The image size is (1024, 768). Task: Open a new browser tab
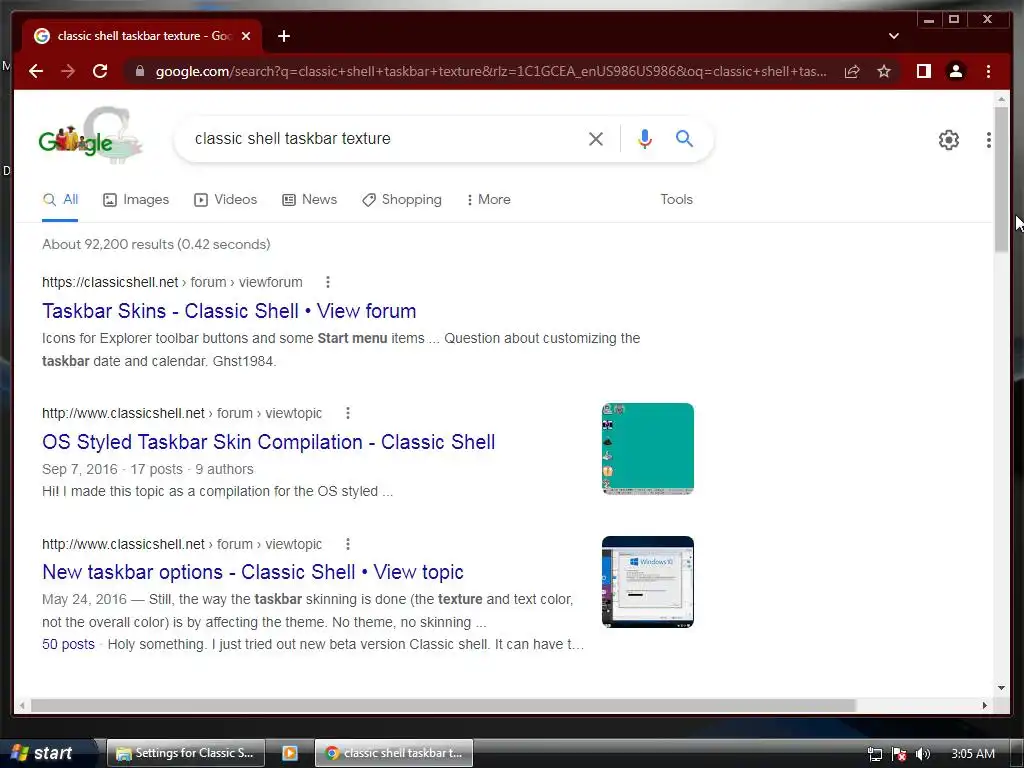point(283,36)
